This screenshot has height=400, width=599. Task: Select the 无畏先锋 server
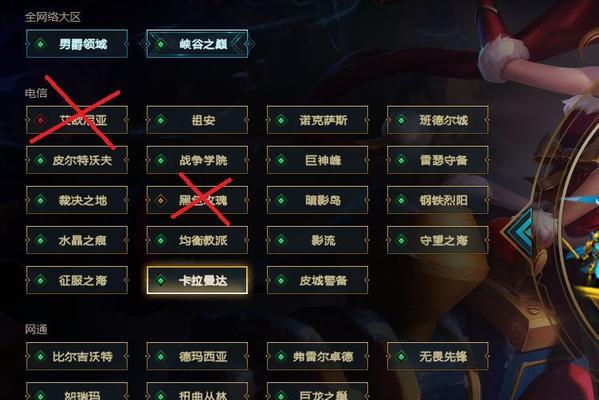tap(438, 356)
